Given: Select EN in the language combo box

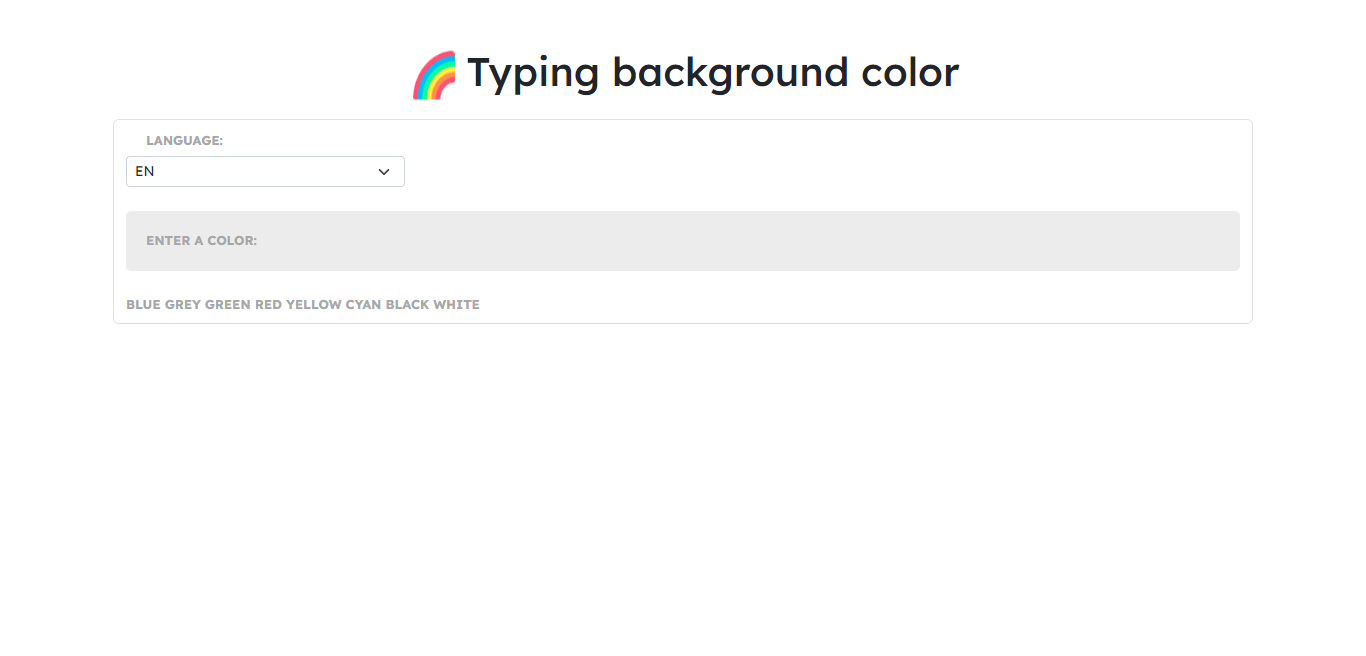Looking at the screenshot, I should (265, 171).
